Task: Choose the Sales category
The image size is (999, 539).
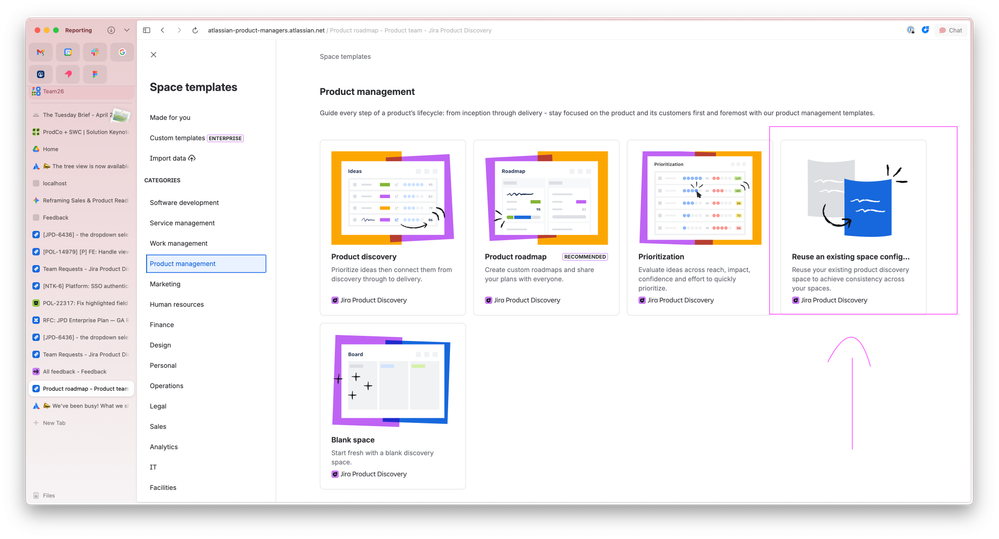Action: tap(158, 427)
